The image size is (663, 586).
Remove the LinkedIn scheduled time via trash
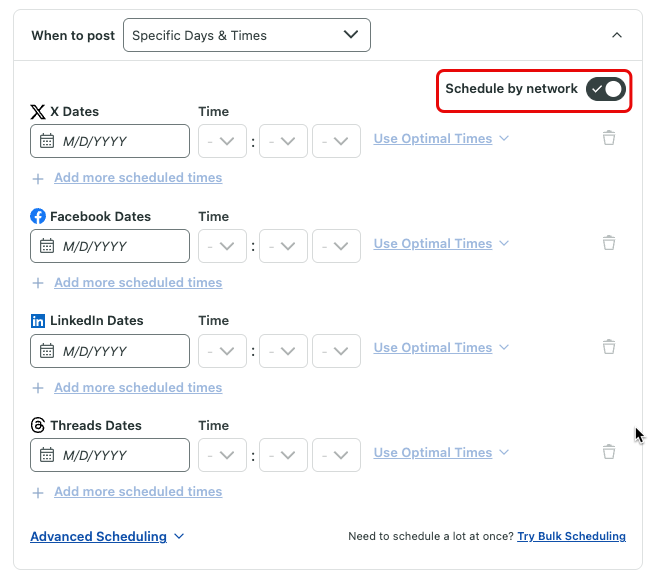click(x=608, y=347)
